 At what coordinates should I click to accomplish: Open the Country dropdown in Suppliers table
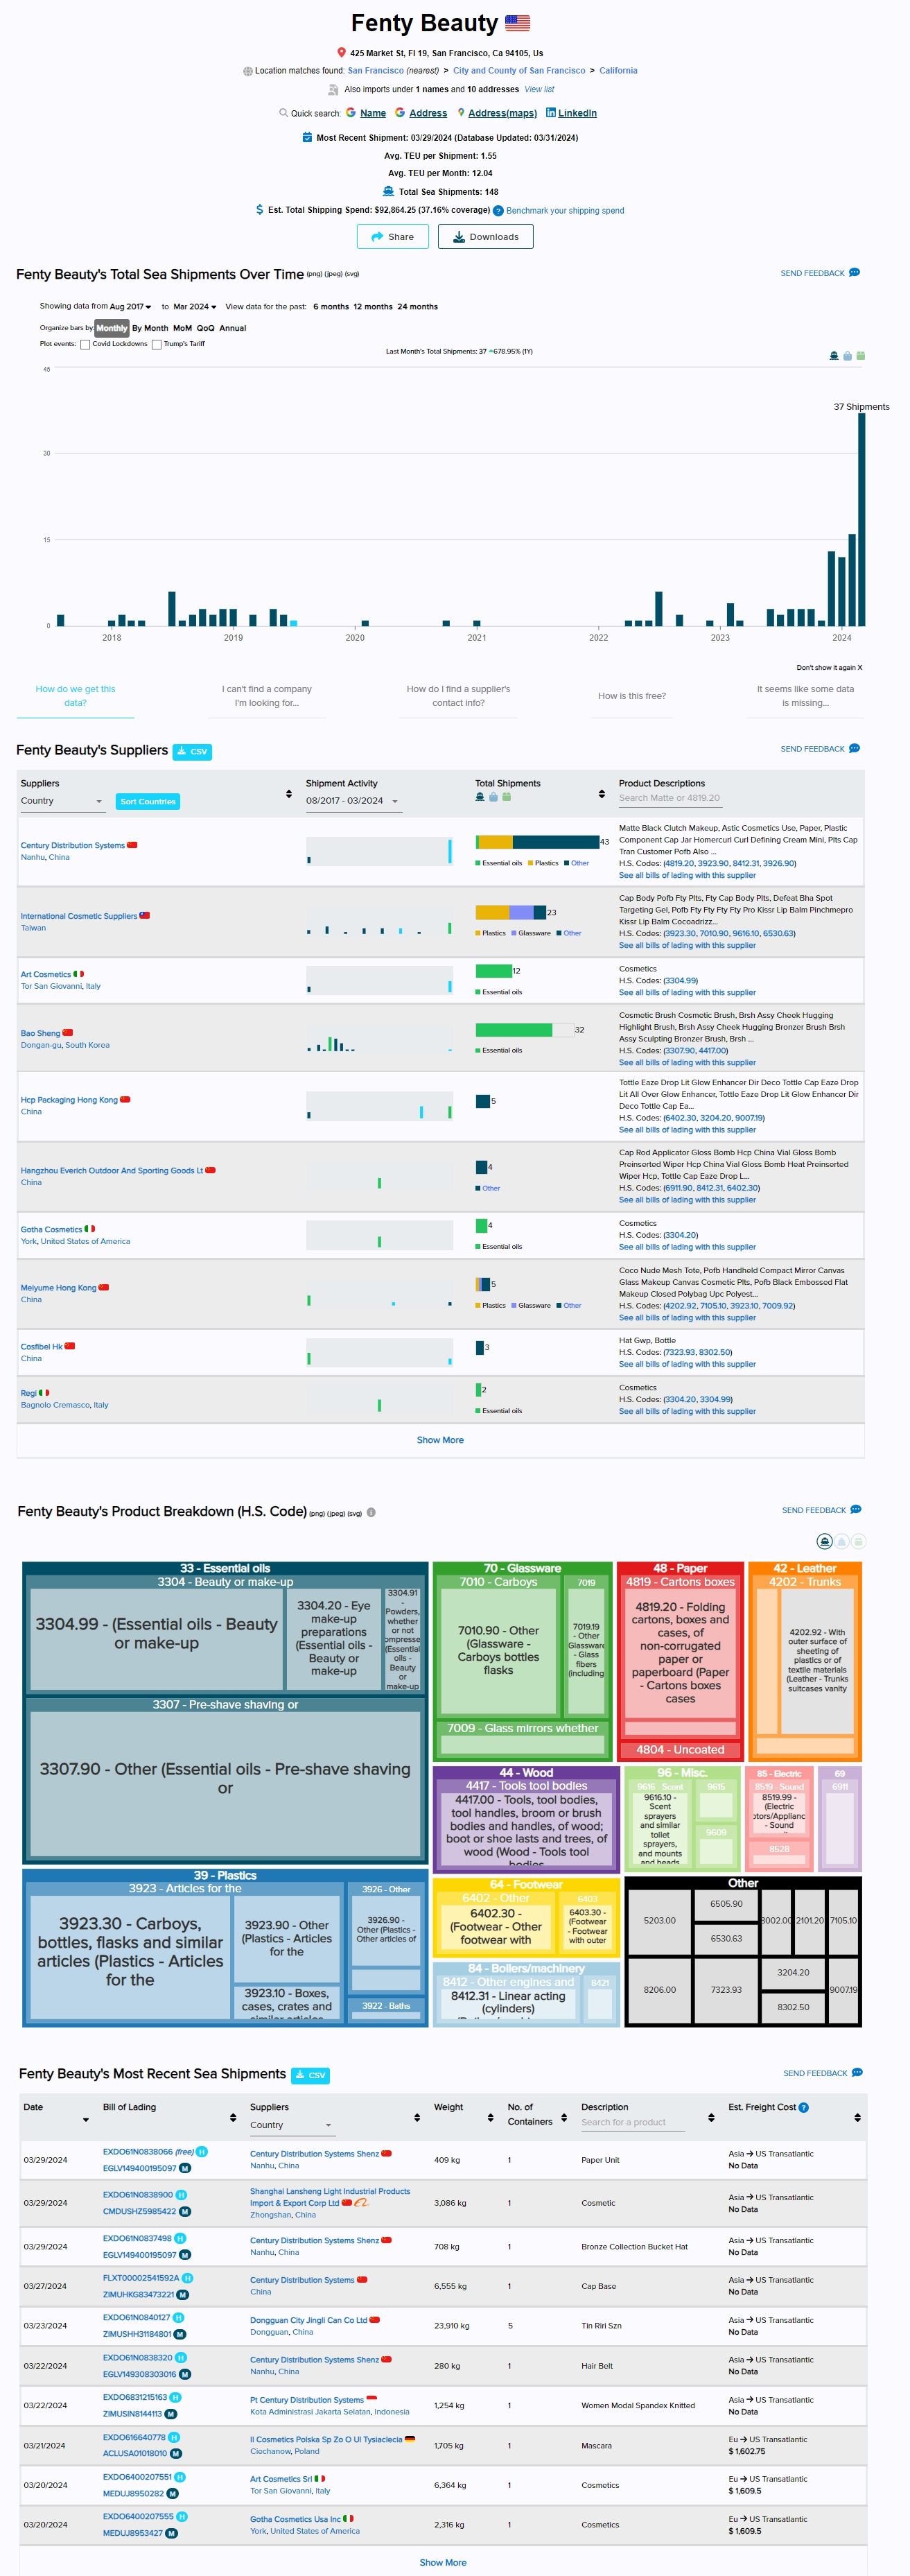(x=62, y=801)
